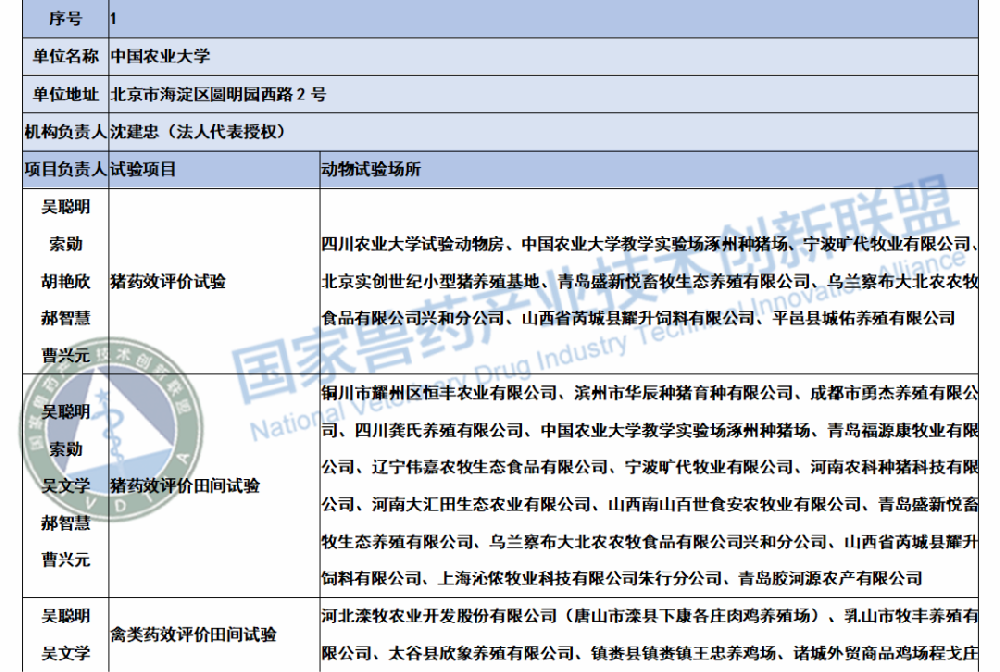Select 索勋 in the 猪药效评价田间试验 row

[x=66, y=449]
